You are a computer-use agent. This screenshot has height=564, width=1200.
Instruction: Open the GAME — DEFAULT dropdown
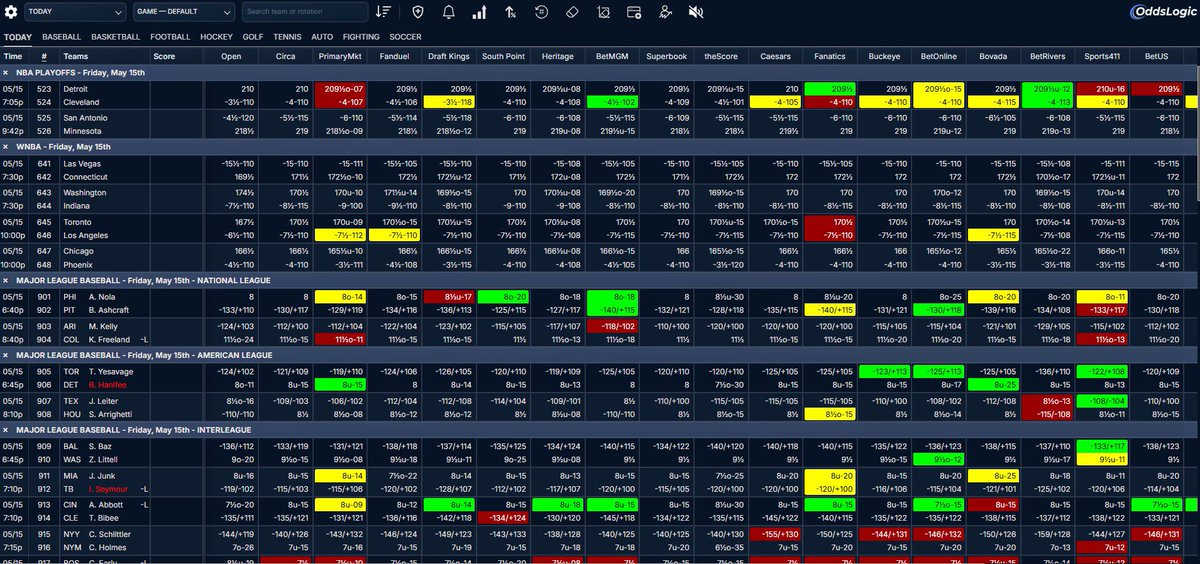(184, 12)
